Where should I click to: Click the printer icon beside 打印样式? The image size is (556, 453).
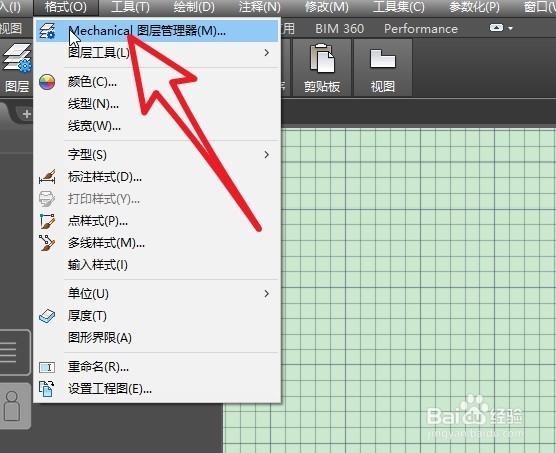point(47,199)
